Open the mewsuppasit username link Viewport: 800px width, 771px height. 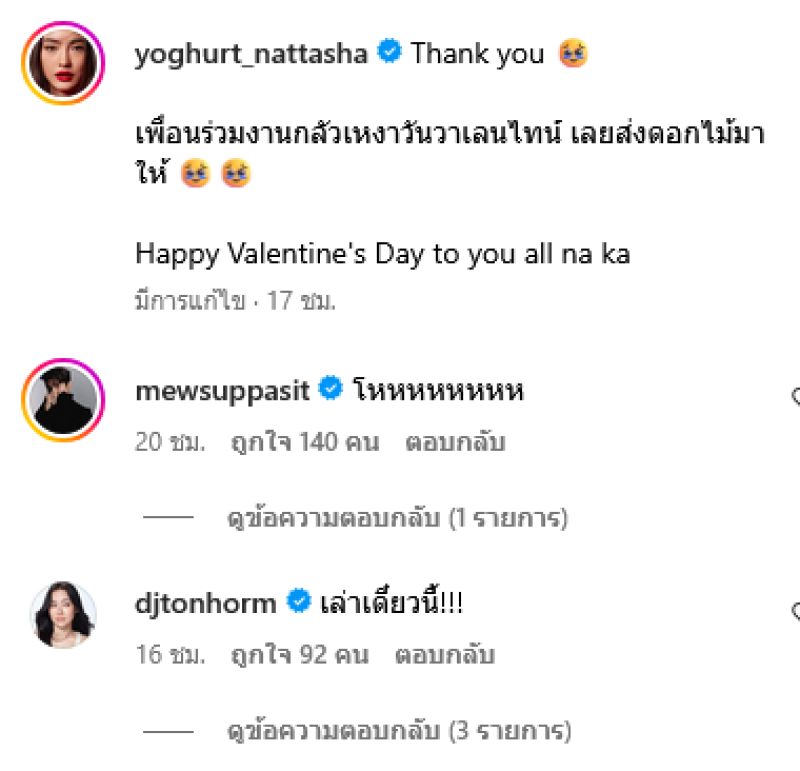(222, 391)
